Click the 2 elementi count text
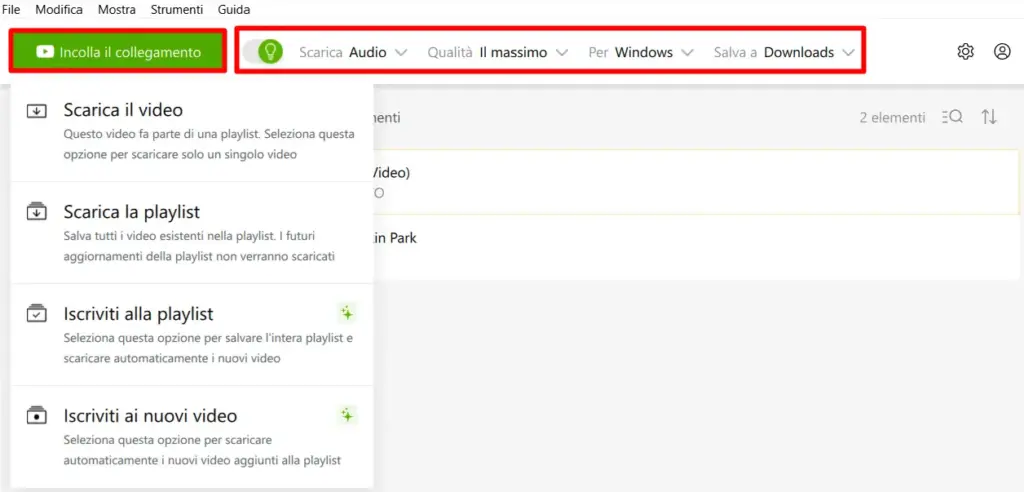This screenshot has width=1024, height=492. point(892,118)
